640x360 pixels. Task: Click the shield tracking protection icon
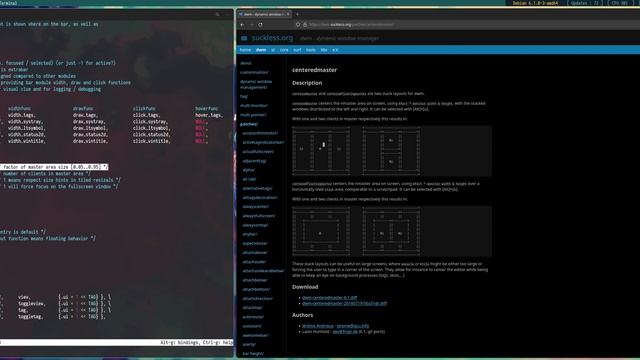pos(298,24)
